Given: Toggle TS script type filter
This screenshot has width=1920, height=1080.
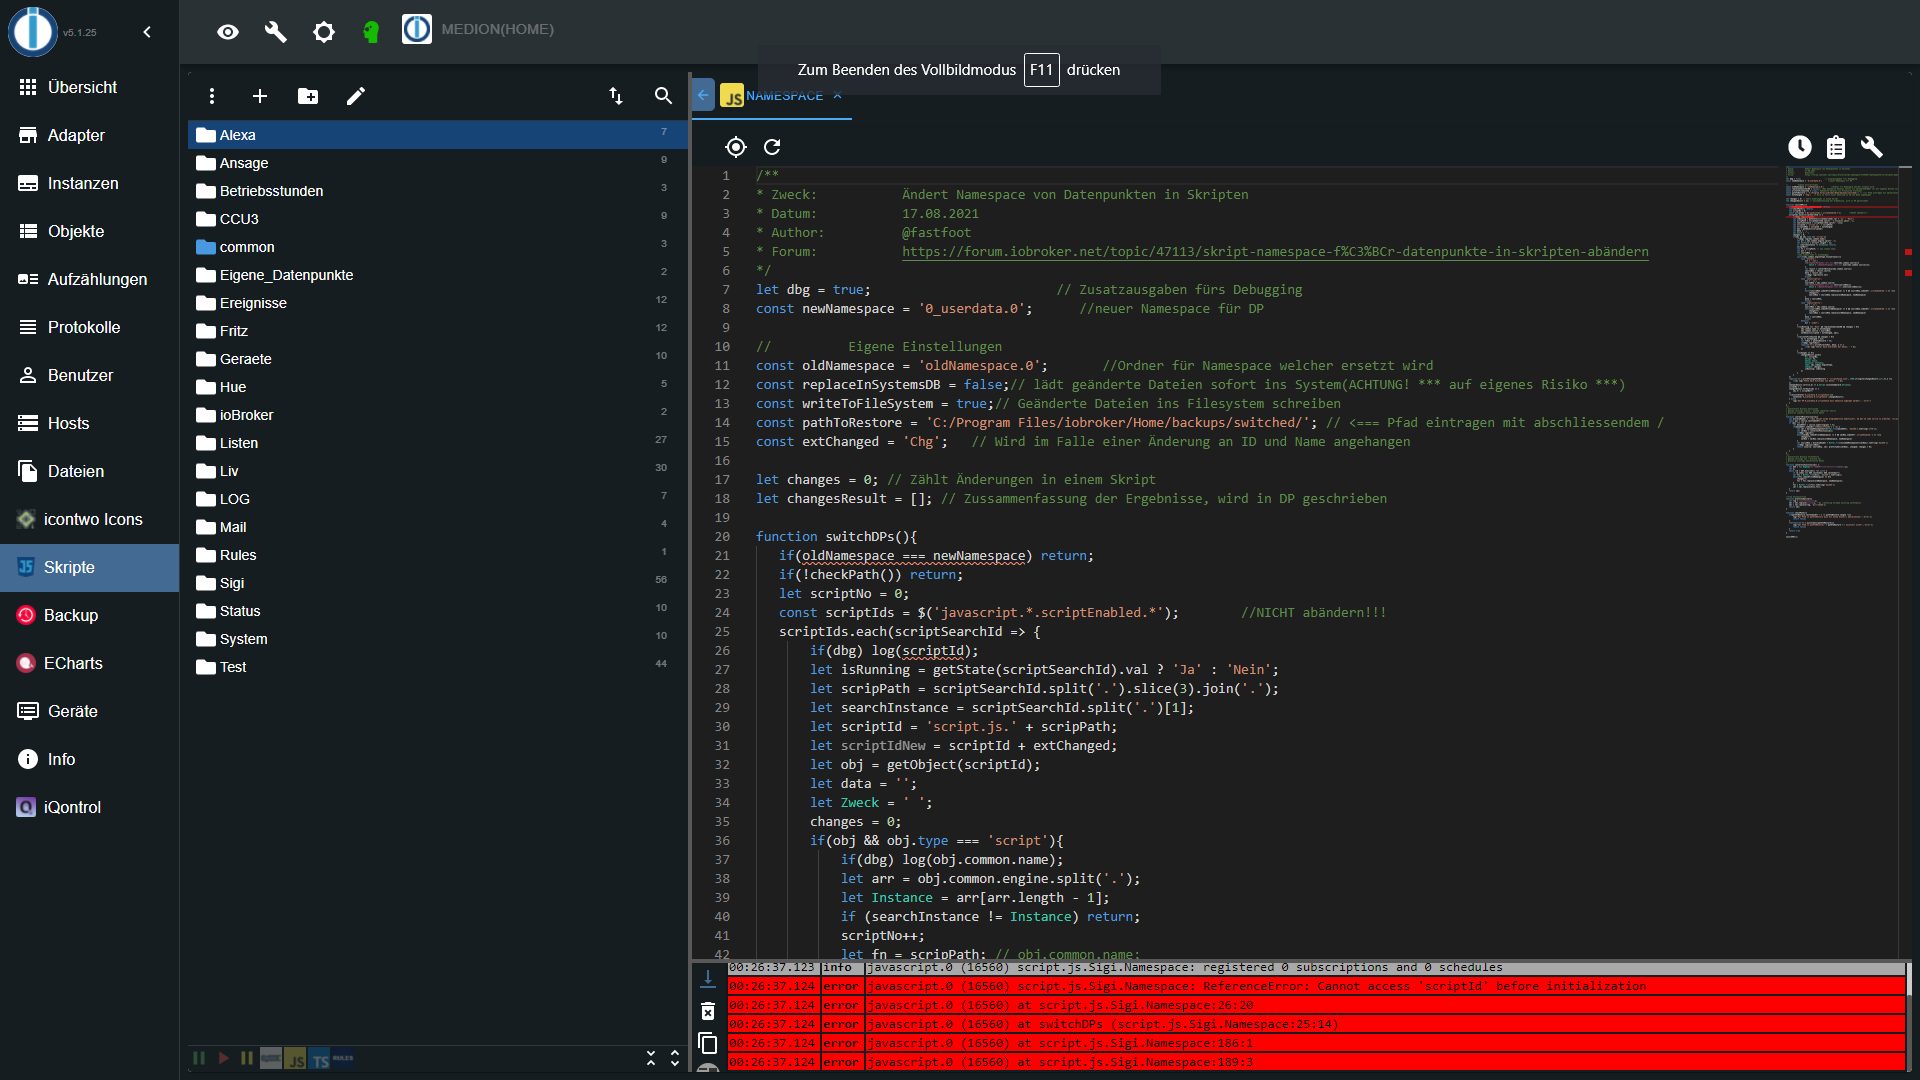Looking at the screenshot, I should click(x=319, y=1058).
